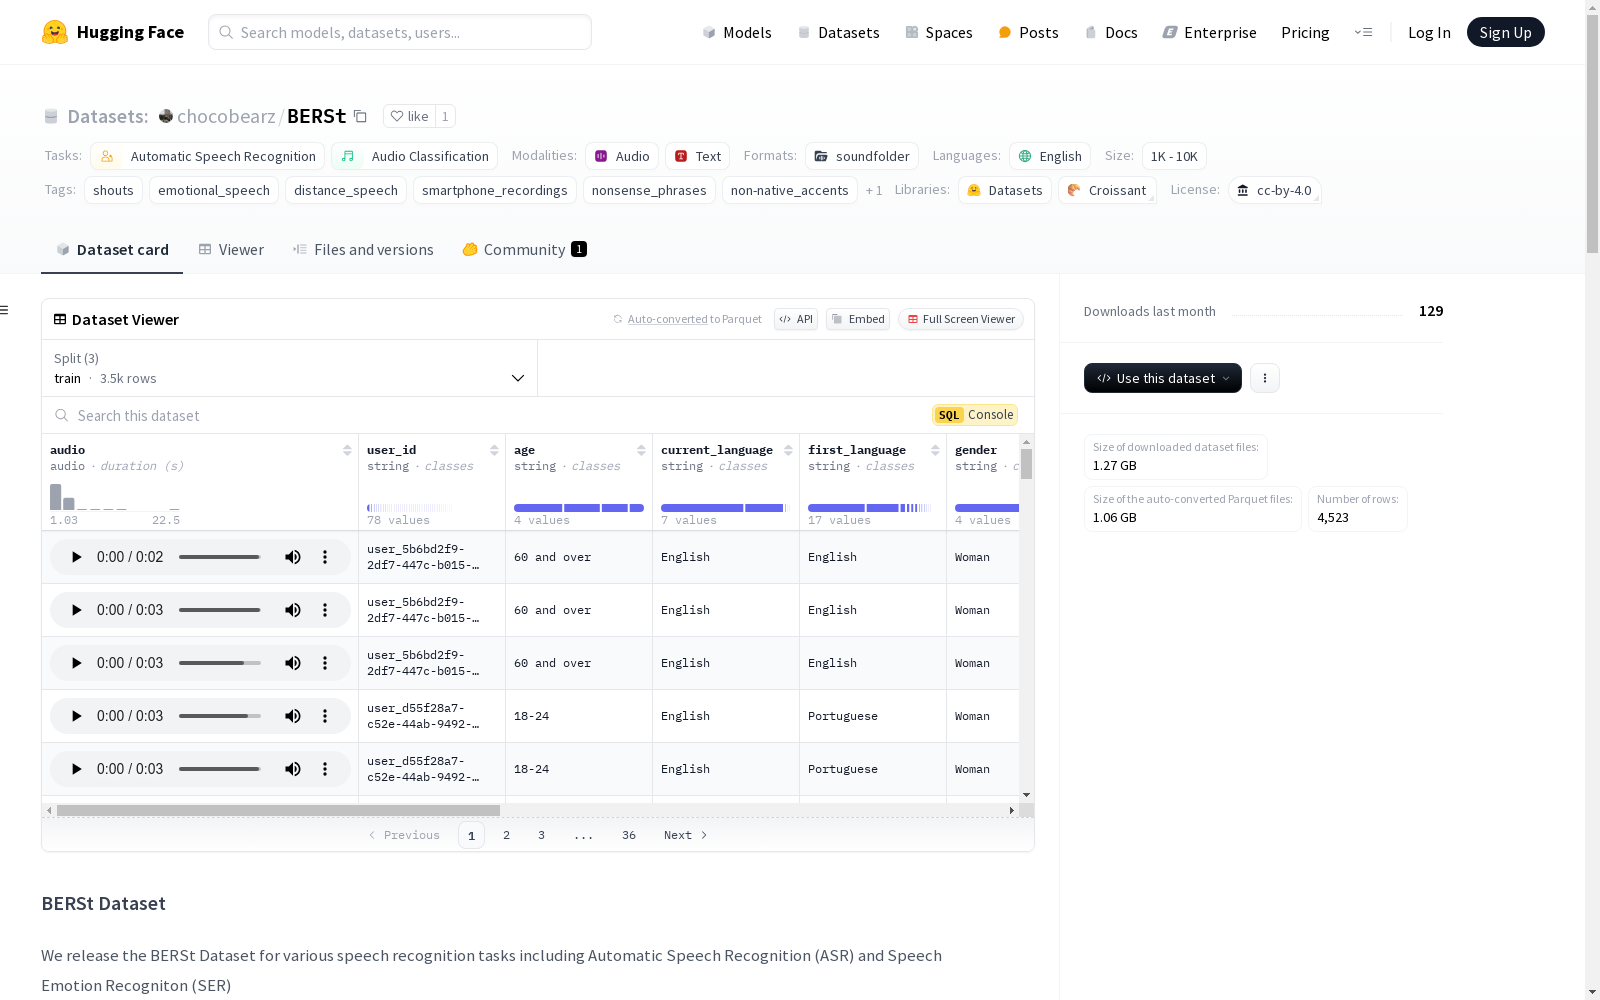Open the Full Screen Viewer
The image size is (1600, 1000).
click(x=960, y=319)
